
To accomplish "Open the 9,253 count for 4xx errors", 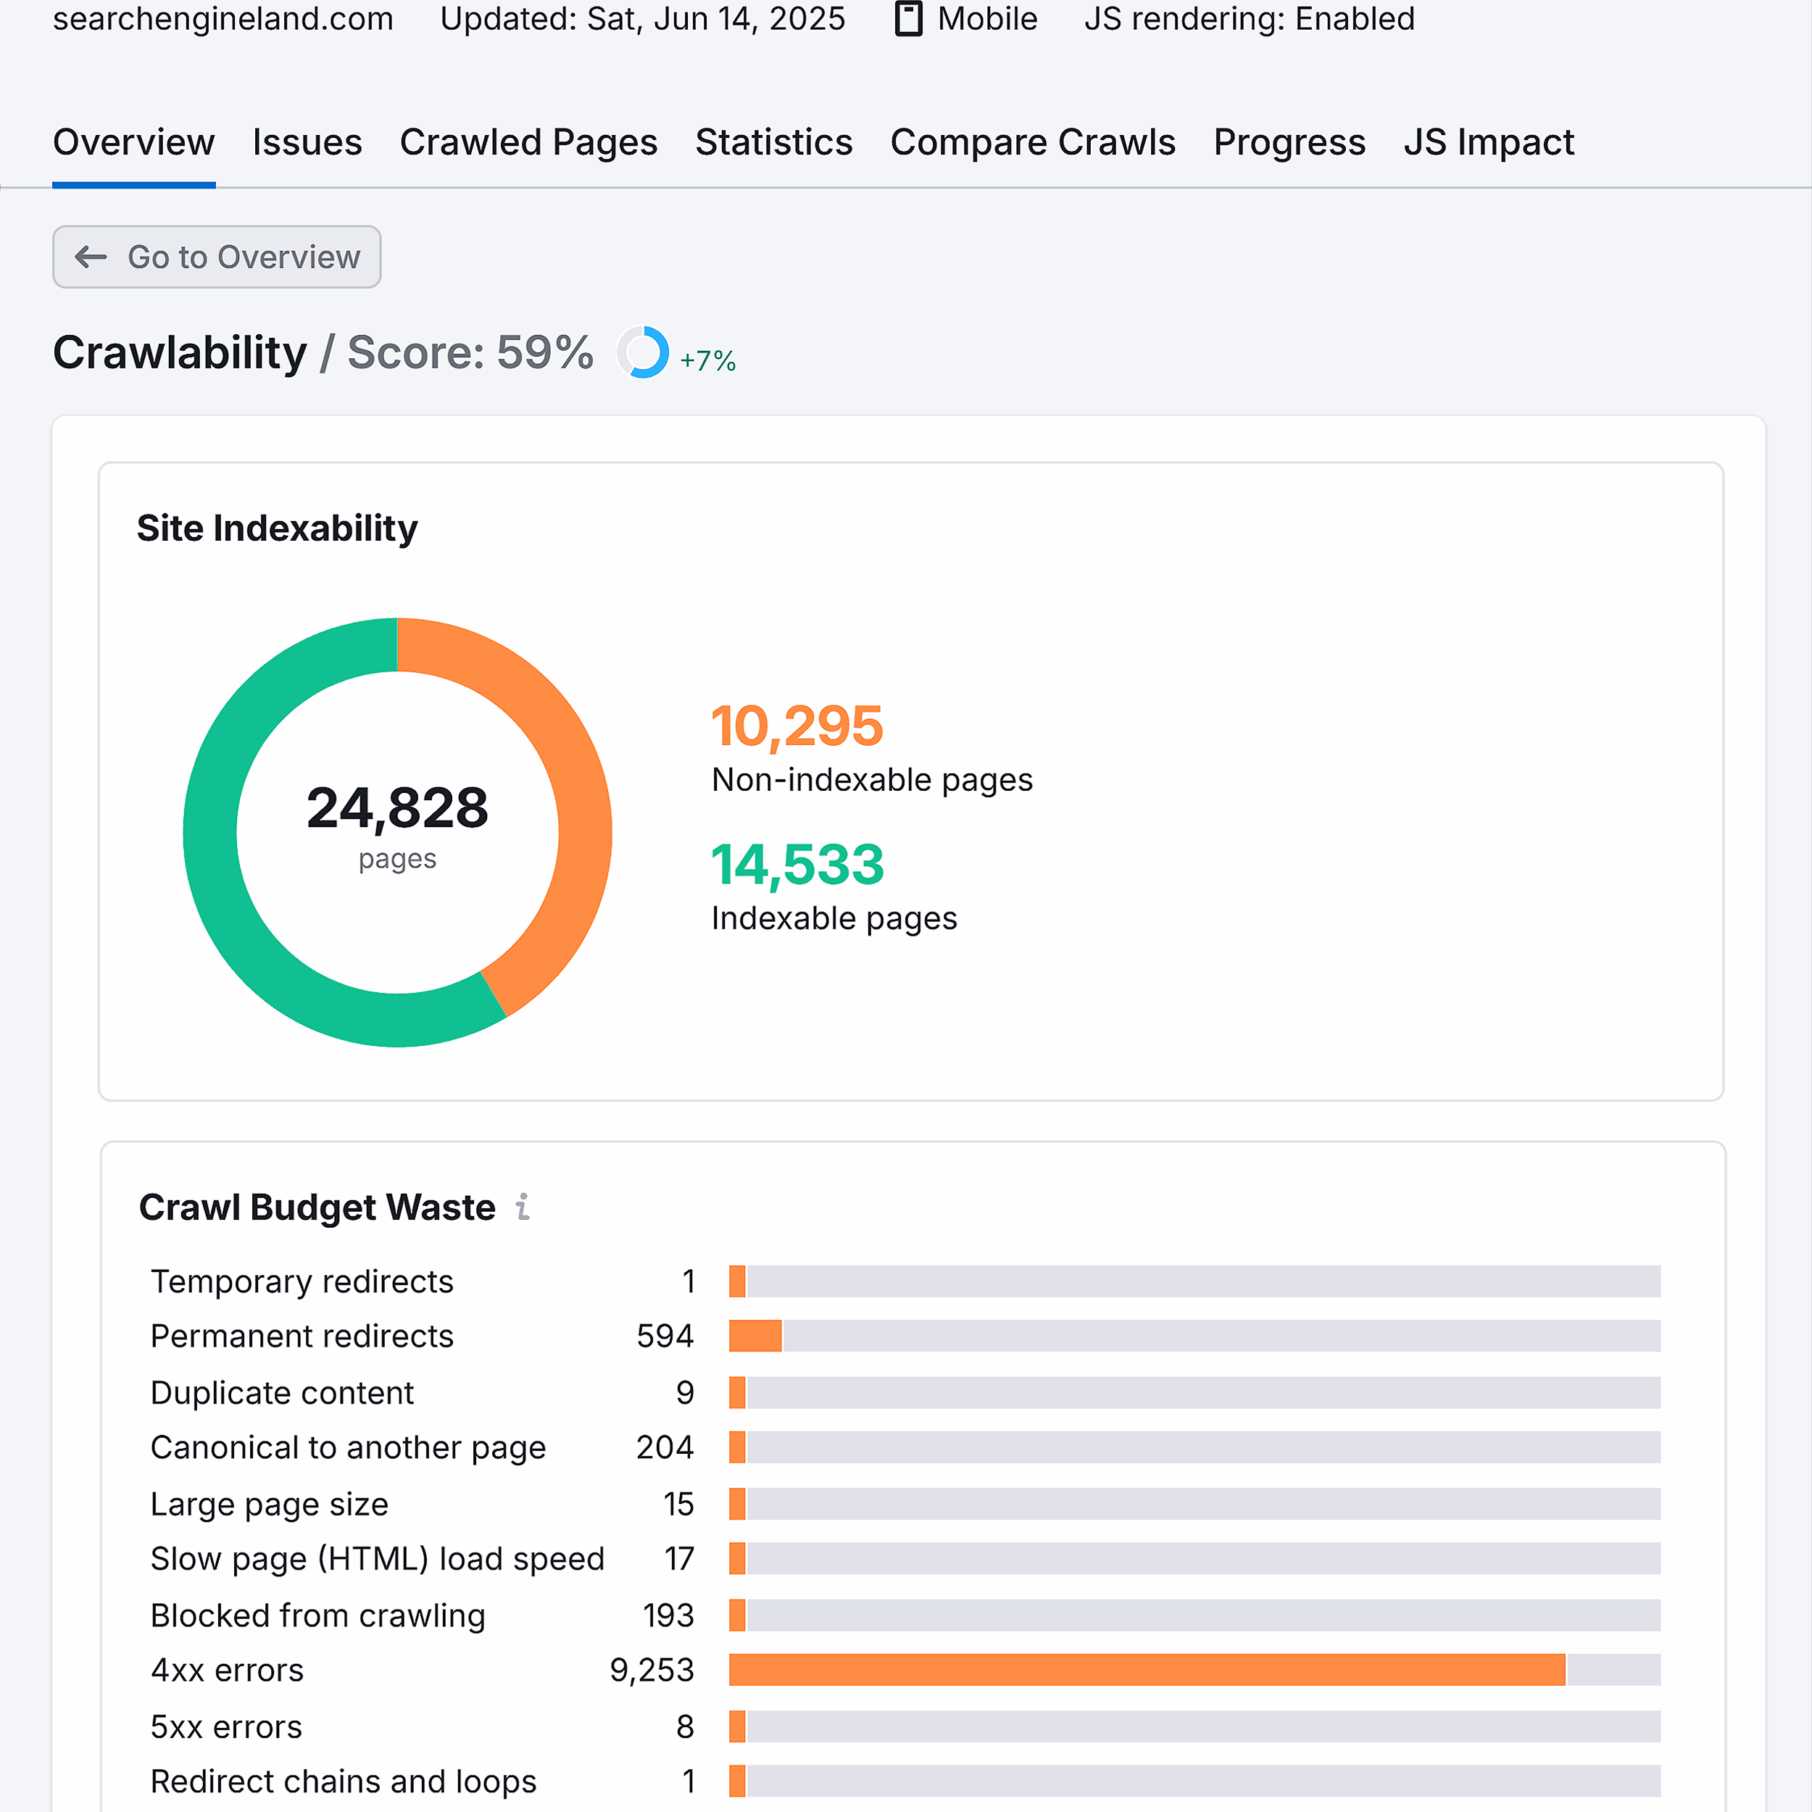I will 651,1670.
